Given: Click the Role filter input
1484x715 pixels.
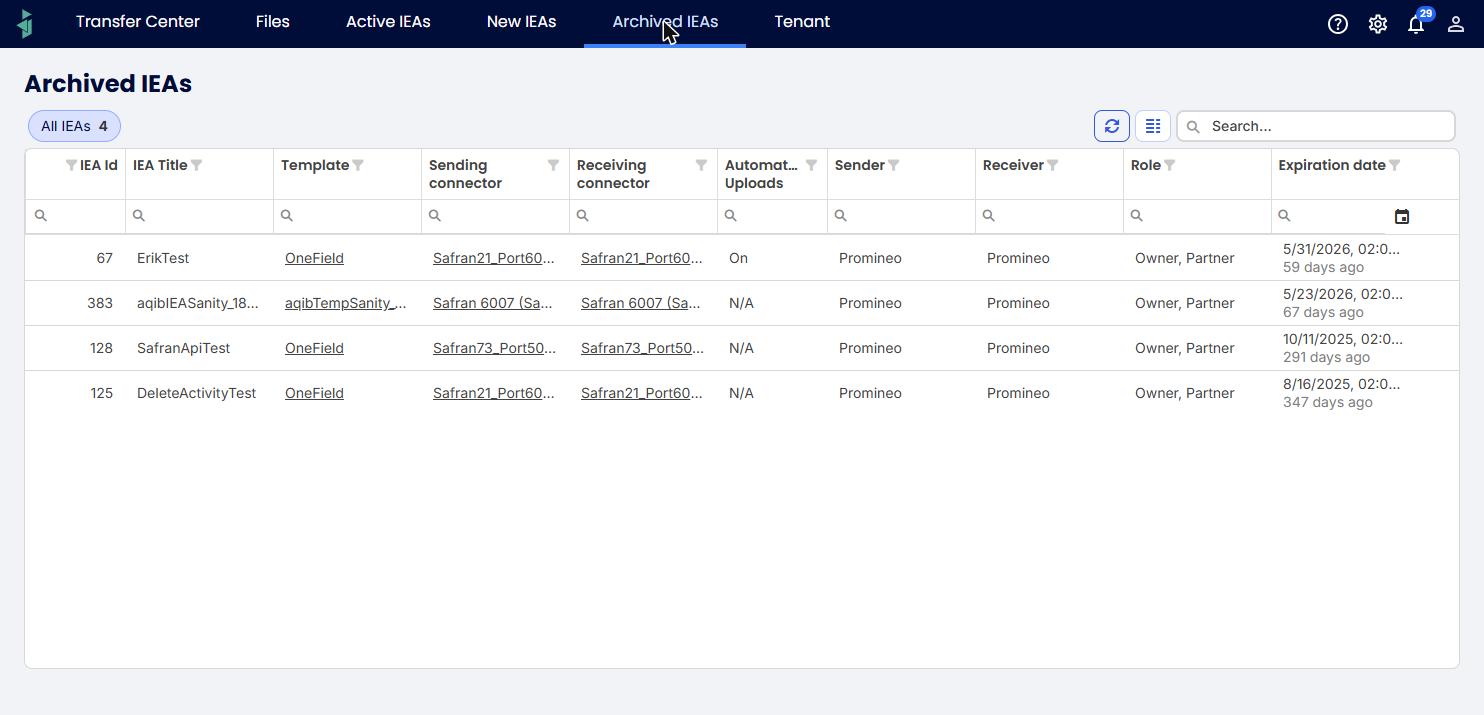Looking at the screenshot, I should coord(1197,216).
